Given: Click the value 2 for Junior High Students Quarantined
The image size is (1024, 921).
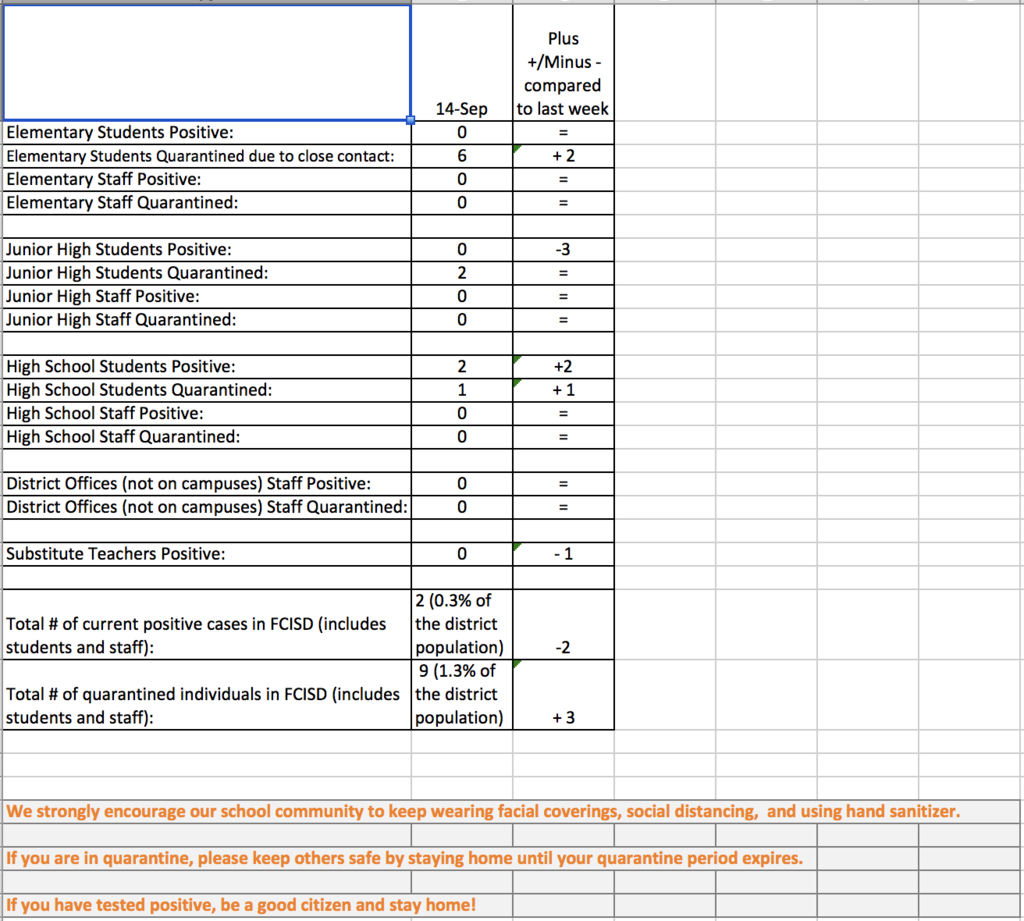Looking at the screenshot, I should tap(462, 273).
